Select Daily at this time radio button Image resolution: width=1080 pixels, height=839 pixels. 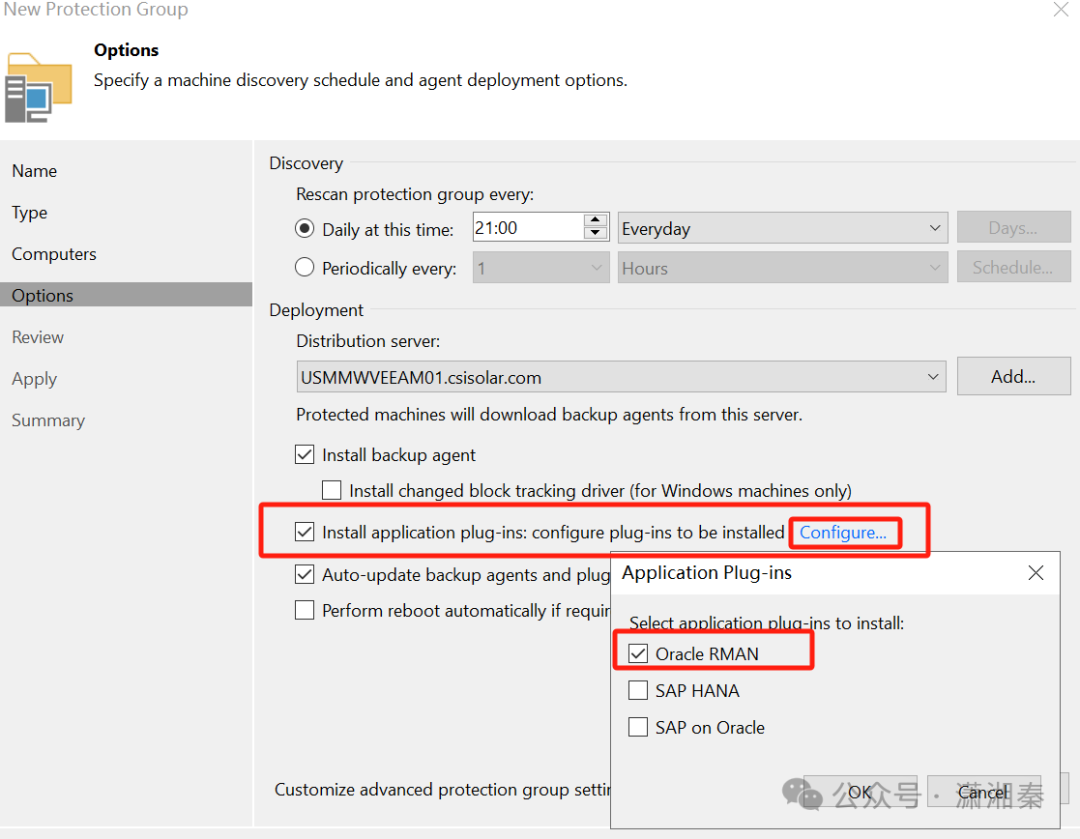304,229
